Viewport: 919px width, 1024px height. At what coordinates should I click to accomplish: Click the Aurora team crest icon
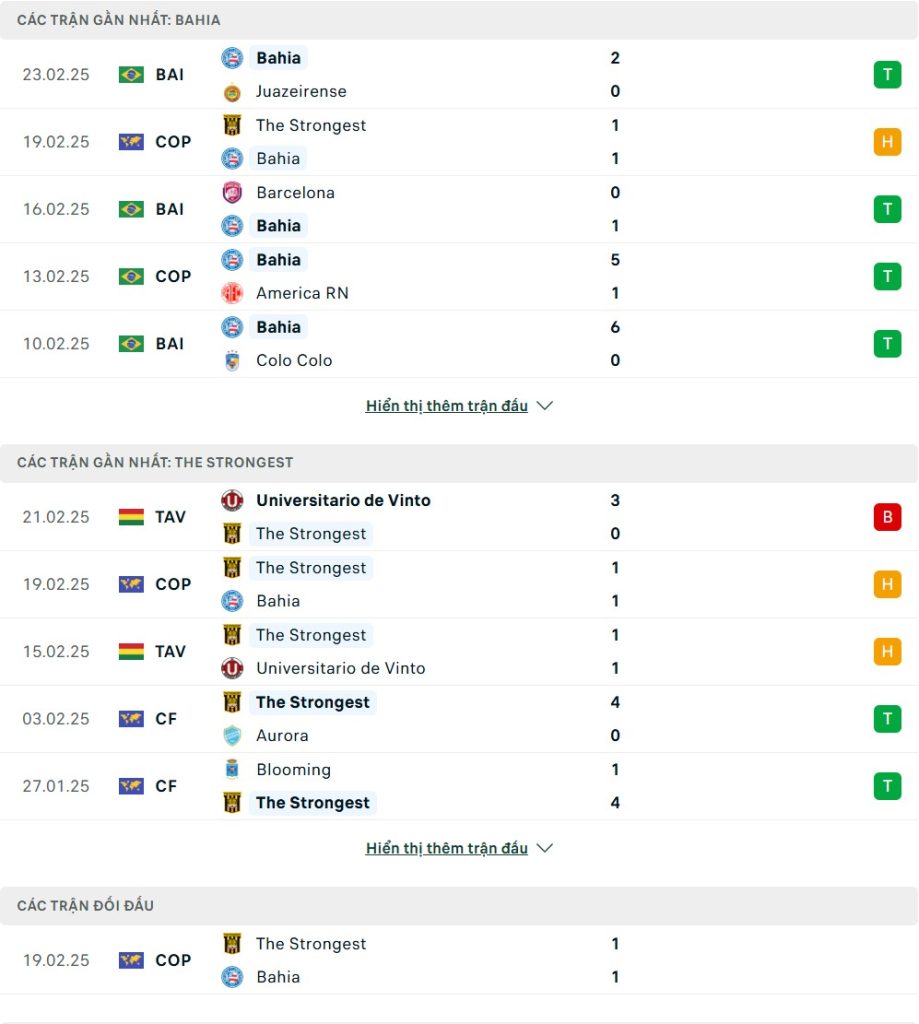coord(232,736)
